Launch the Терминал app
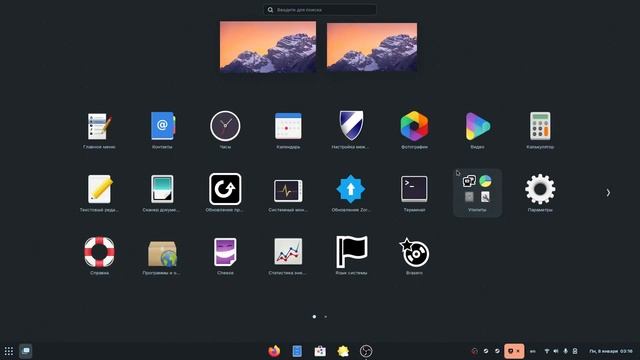The height and width of the screenshot is (360, 640). point(414,189)
